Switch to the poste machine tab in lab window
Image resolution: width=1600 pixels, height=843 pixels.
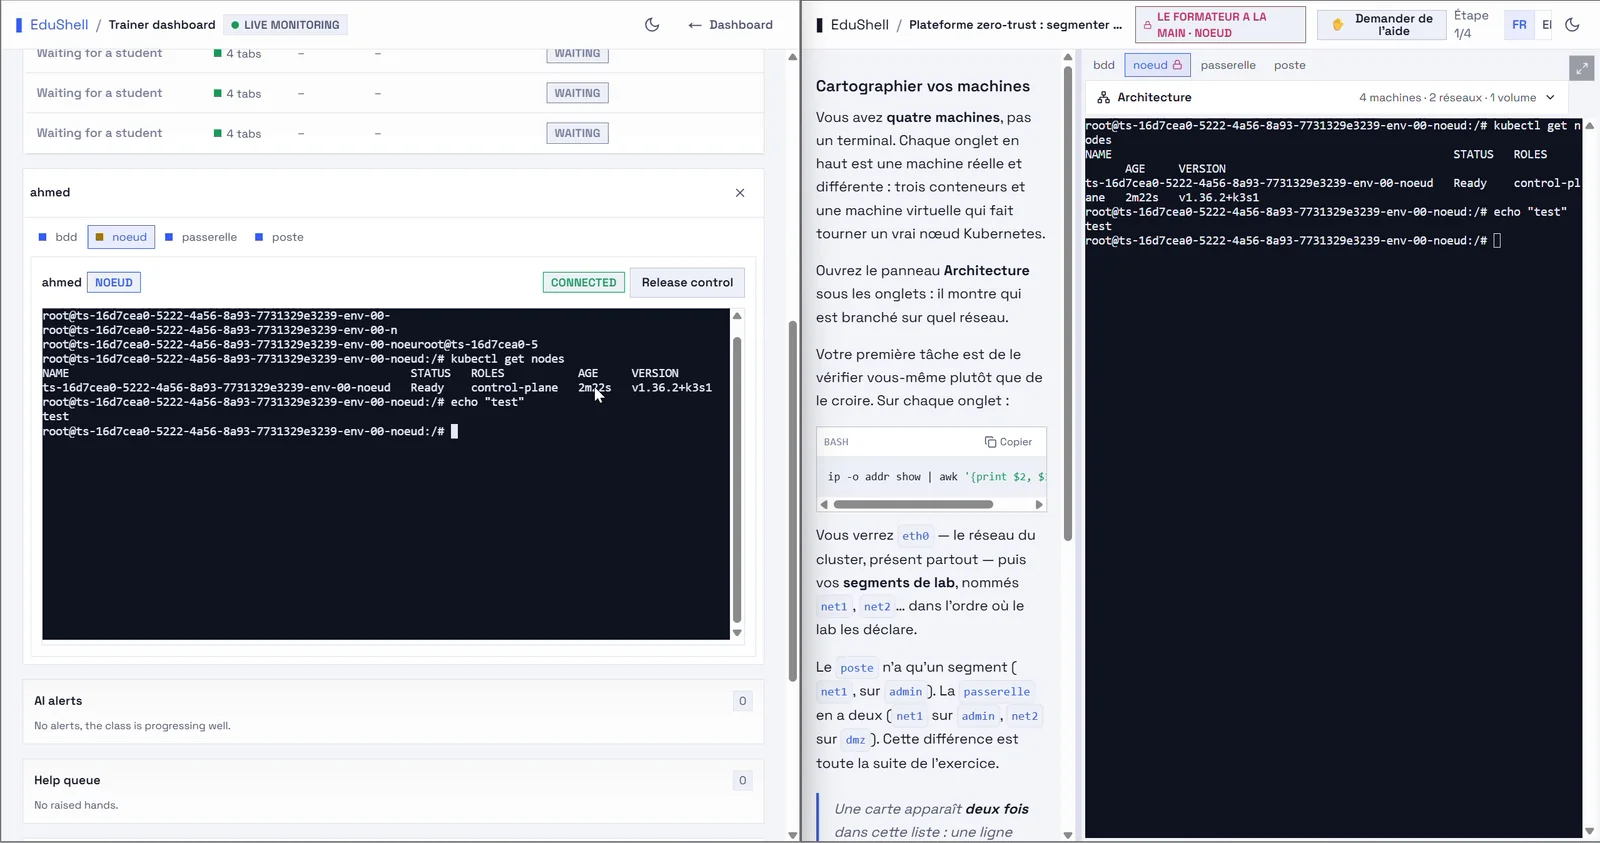[x=1290, y=65]
